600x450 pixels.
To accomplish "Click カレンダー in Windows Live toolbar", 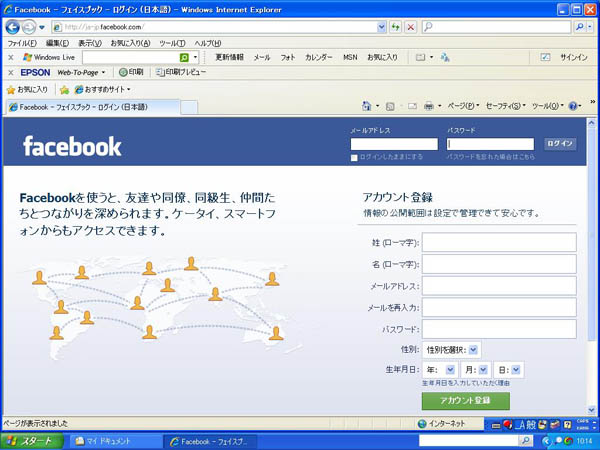I will click(318, 57).
